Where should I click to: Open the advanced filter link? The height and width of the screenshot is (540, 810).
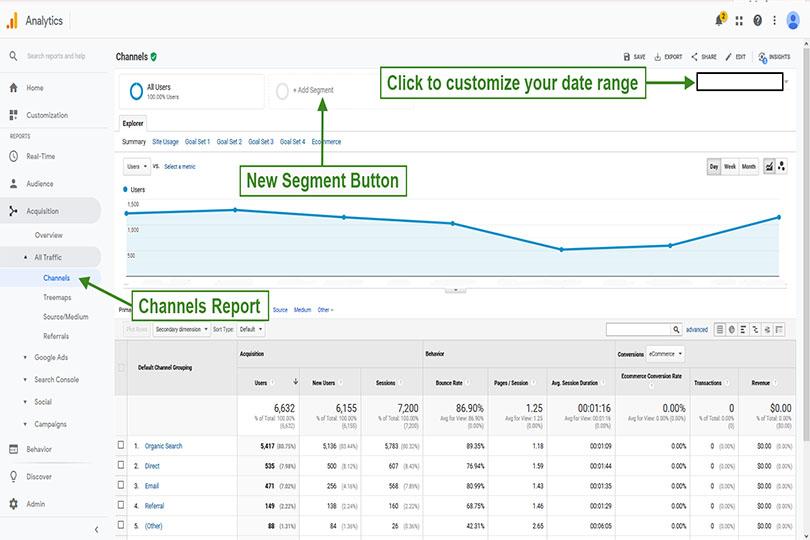click(697, 330)
